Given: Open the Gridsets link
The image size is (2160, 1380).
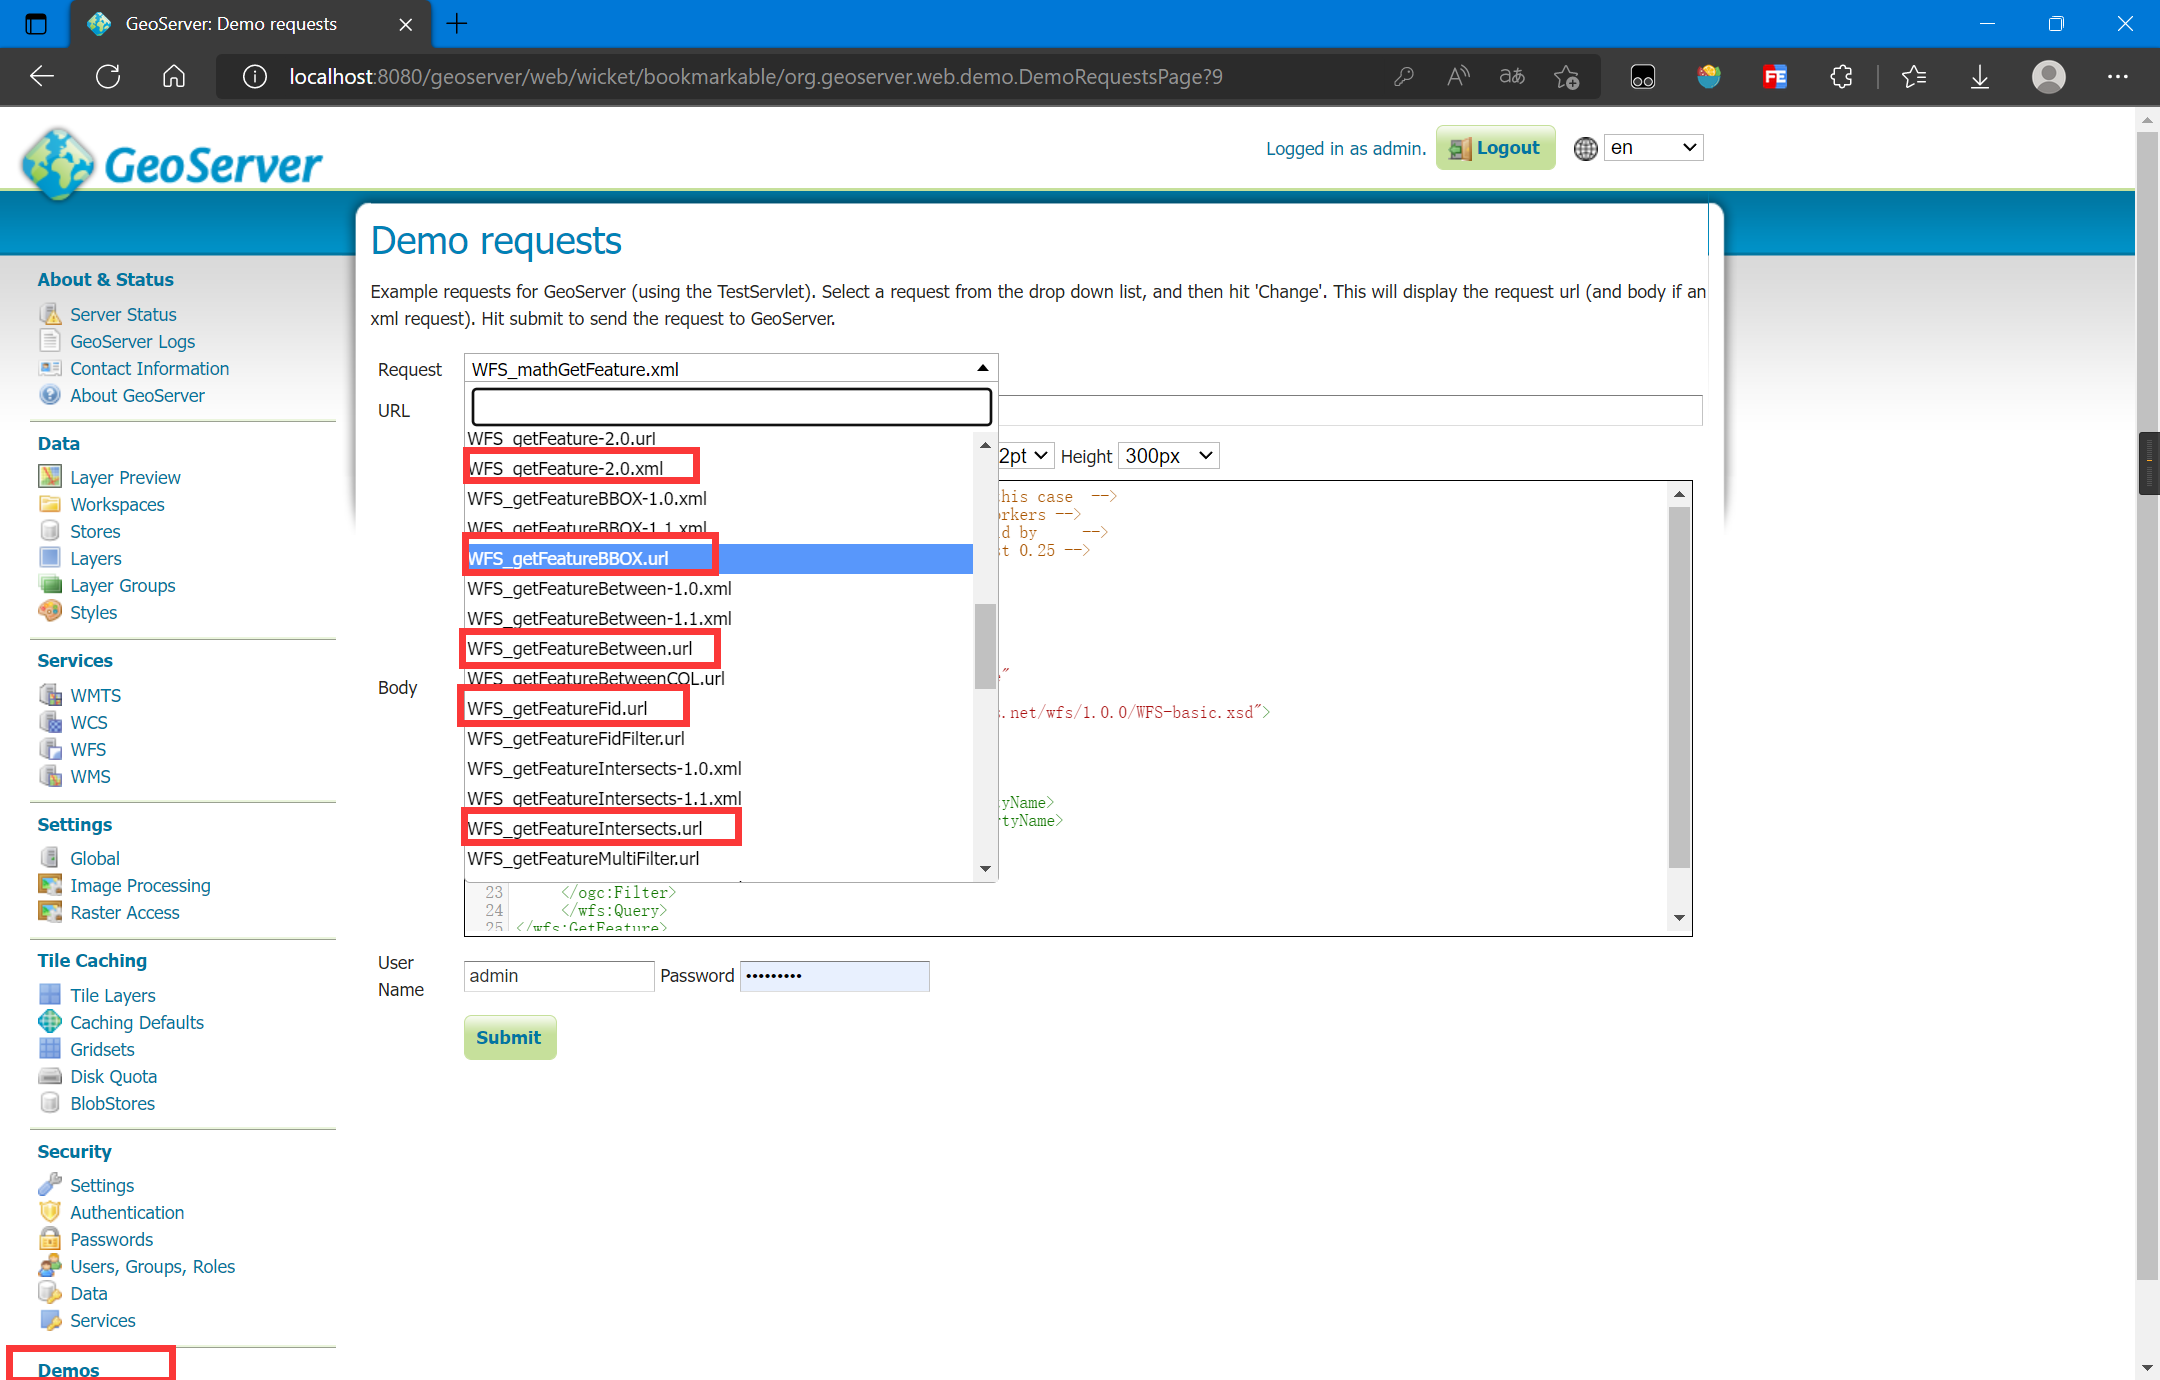Looking at the screenshot, I should coord(102,1049).
